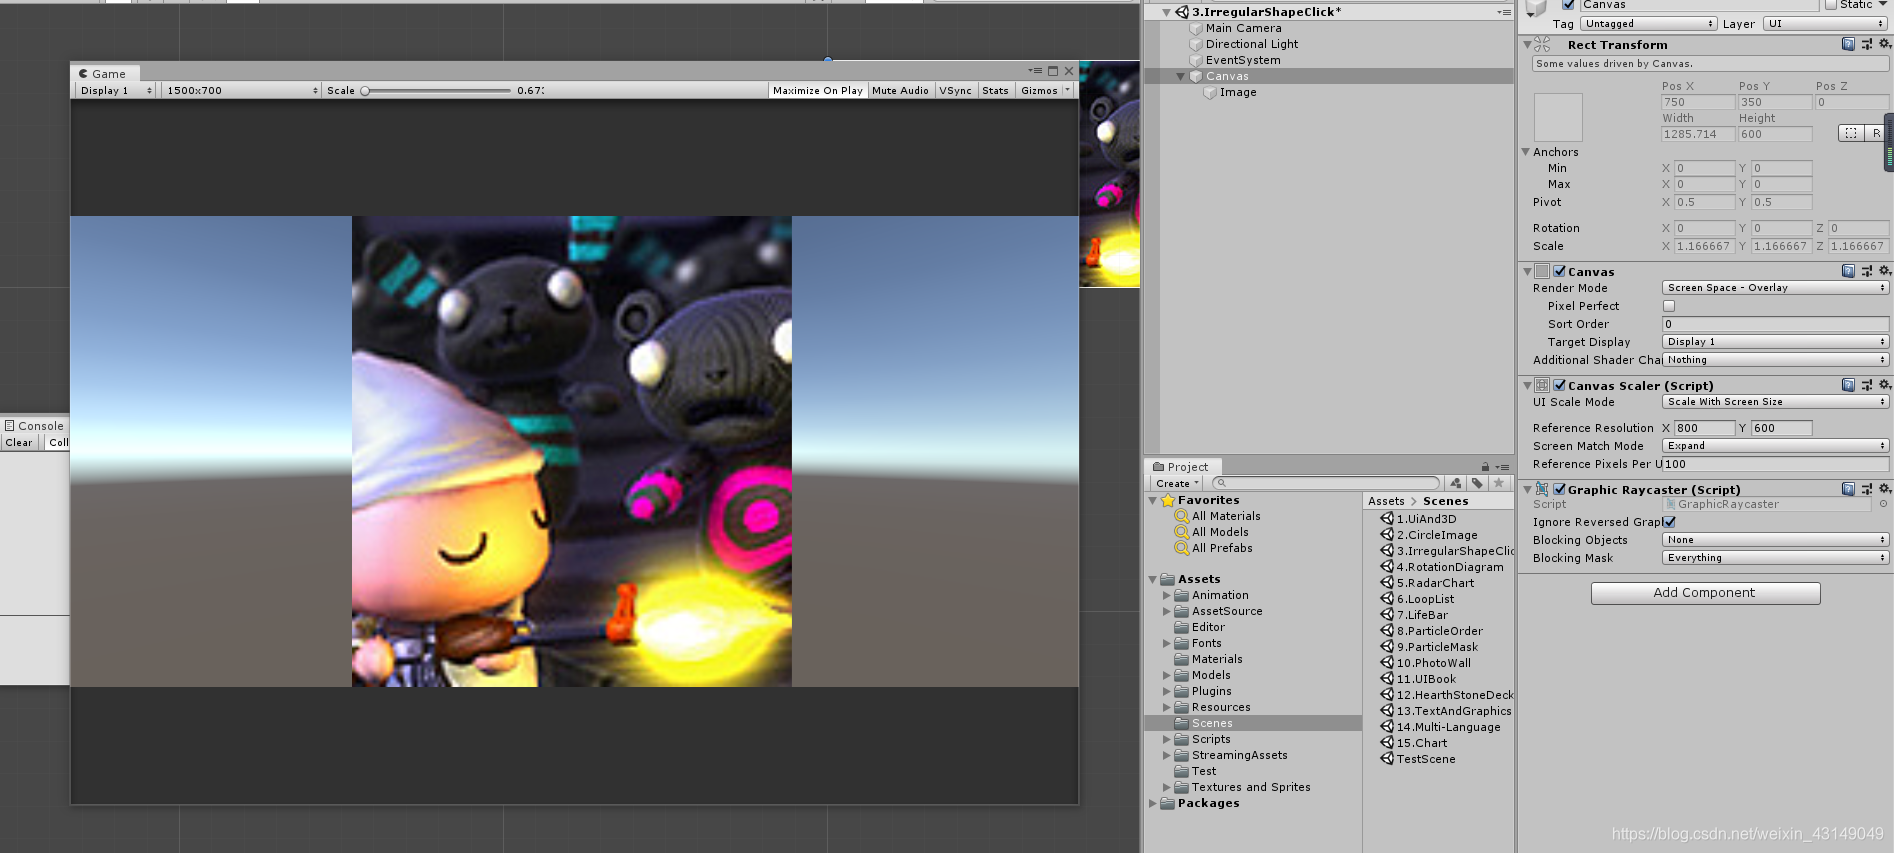Click the Project search input field
This screenshot has height=853, width=1894.
[x=1326, y=483]
